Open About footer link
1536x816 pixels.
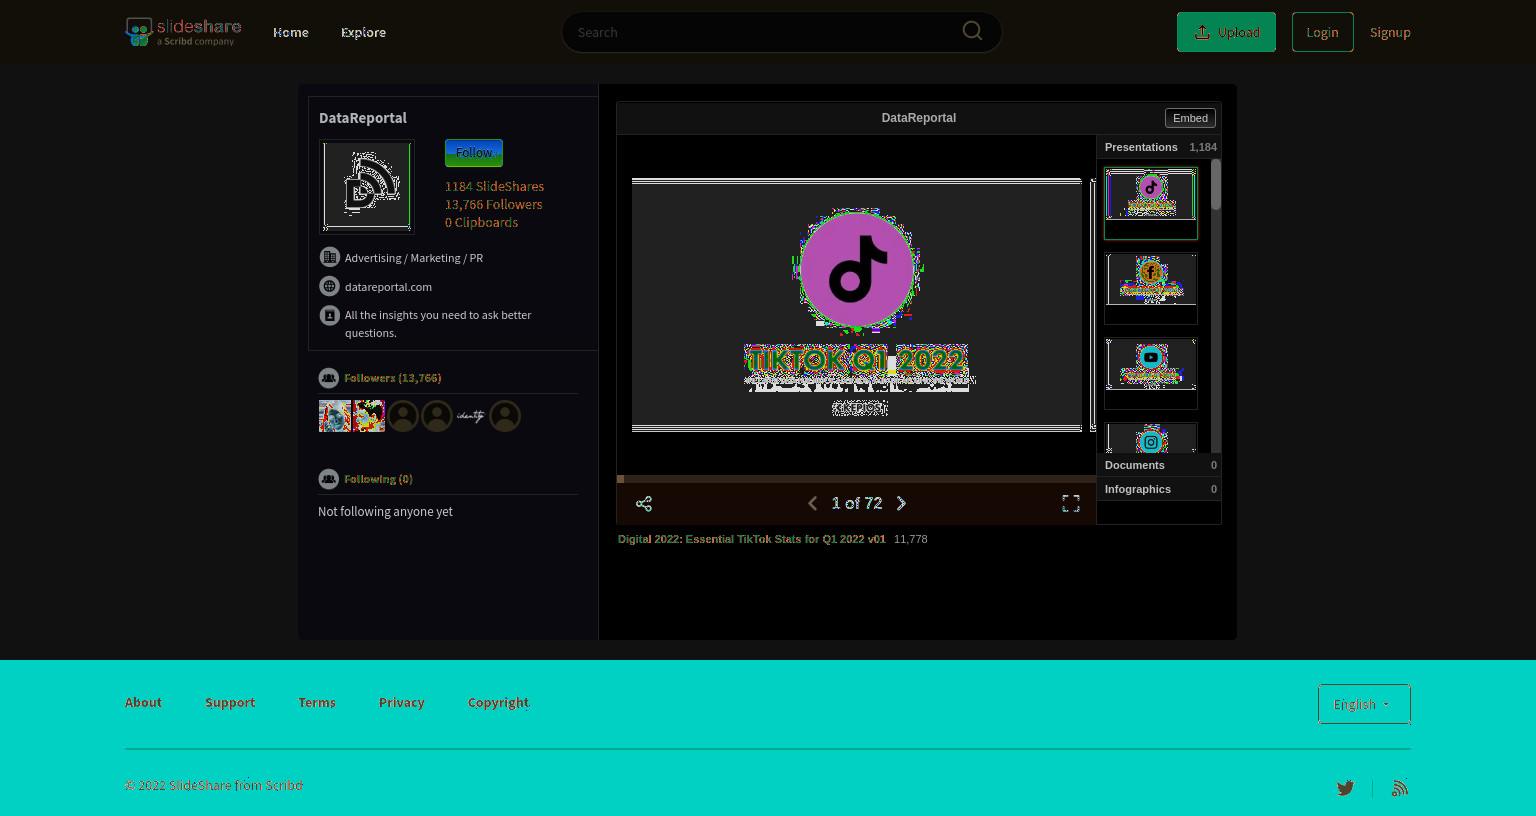[143, 703]
